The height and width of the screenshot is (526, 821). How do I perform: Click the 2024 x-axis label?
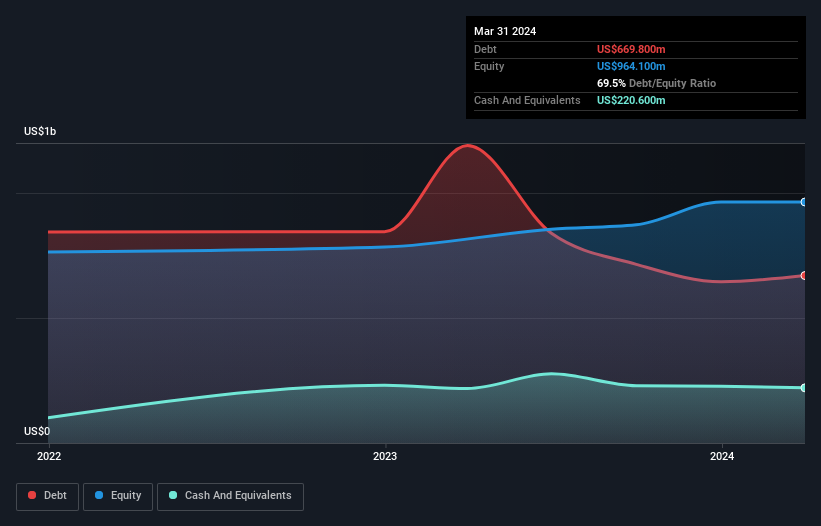pyautogui.click(x=722, y=456)
